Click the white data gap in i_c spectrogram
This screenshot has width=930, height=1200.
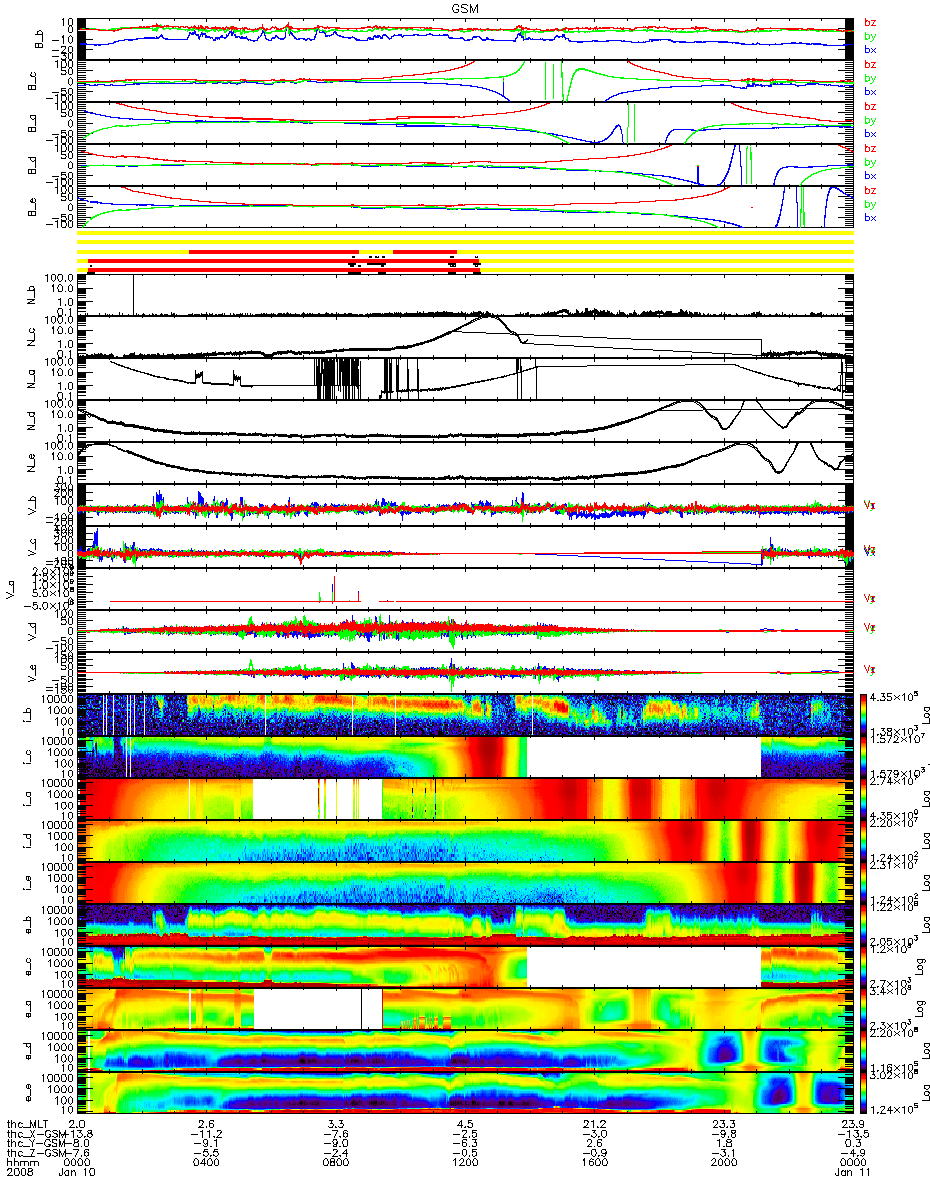click(643, 757)
